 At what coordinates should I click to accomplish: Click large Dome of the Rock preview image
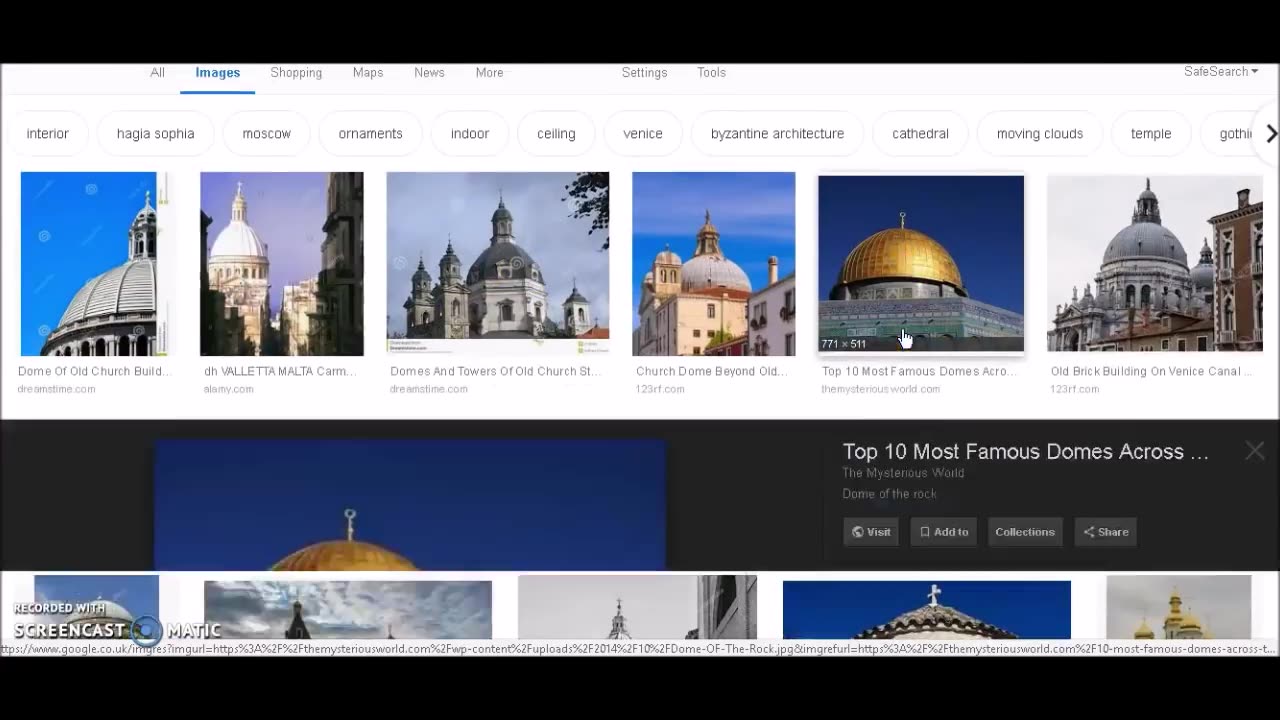point(410,505)
